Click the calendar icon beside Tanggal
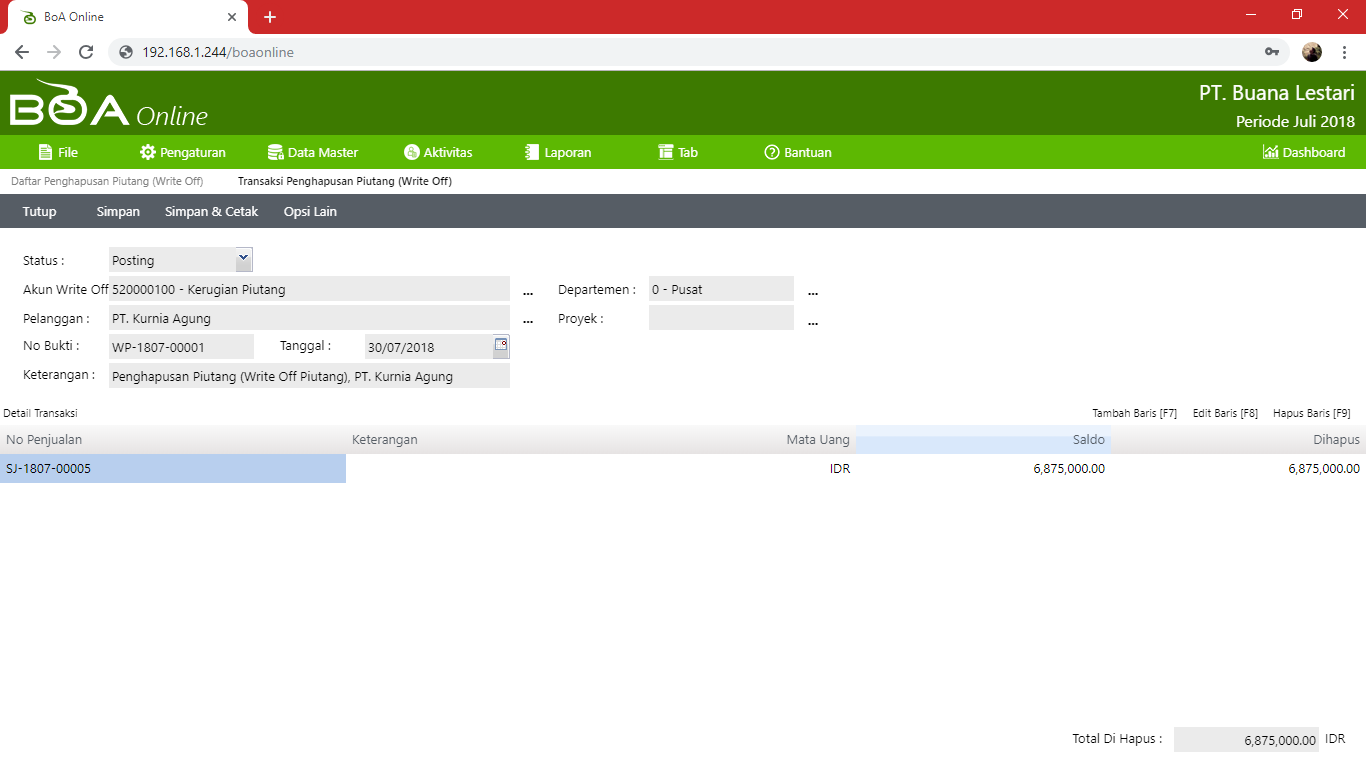The image size is (1366, 765). click(x=501, y=346)
